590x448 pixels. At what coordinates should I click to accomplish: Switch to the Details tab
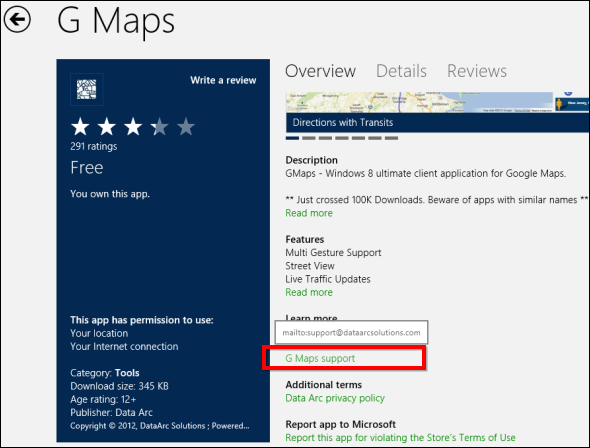coord(401,71)
